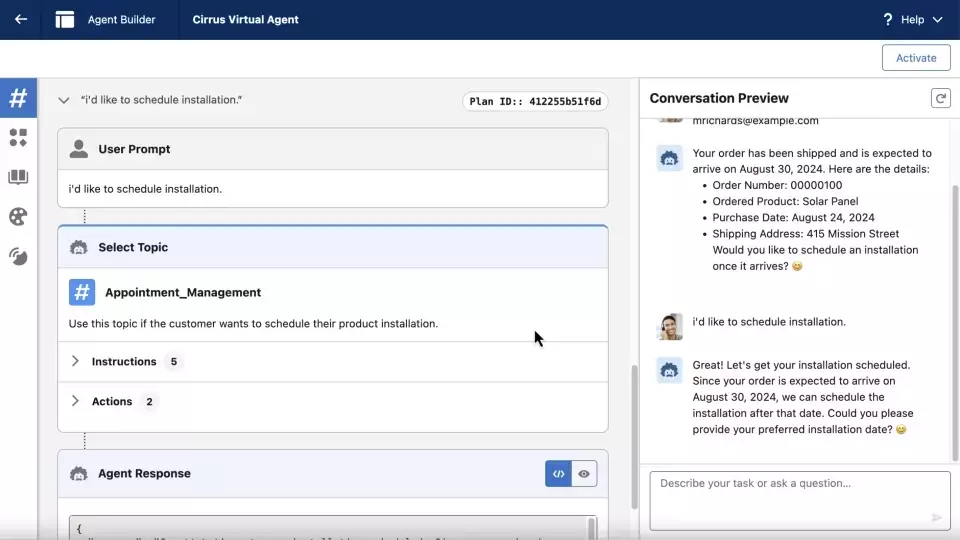
Task: Open the palette icon in sidebar
Action: pos(18,217)
